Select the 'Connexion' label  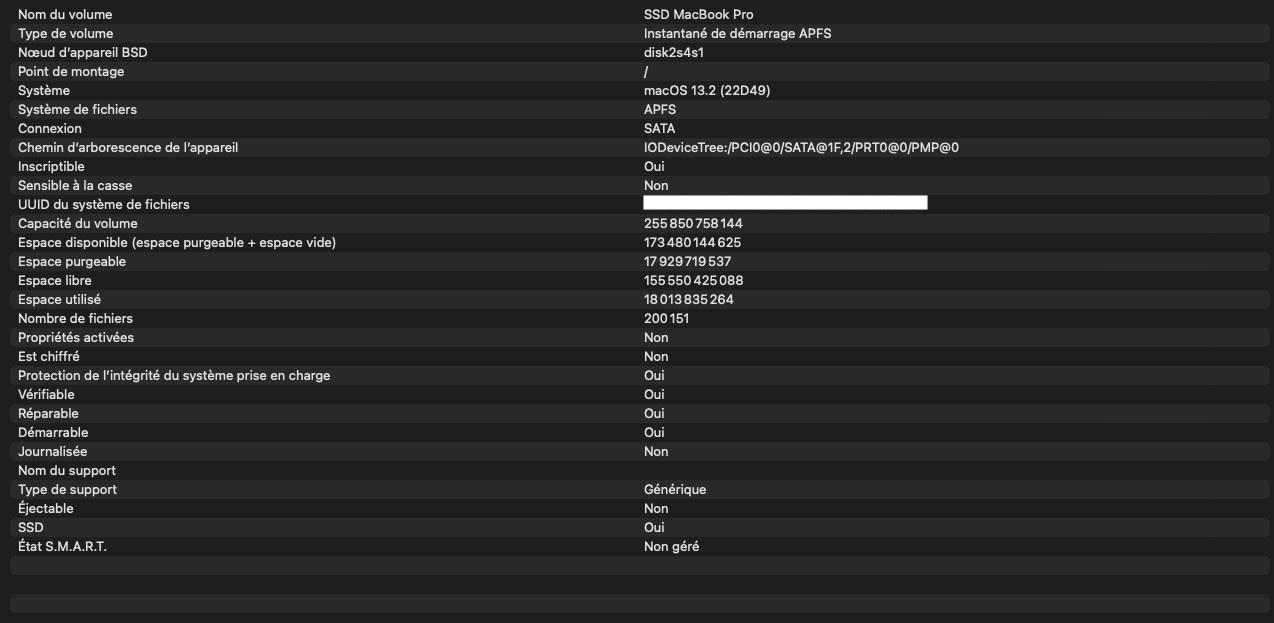50,129
